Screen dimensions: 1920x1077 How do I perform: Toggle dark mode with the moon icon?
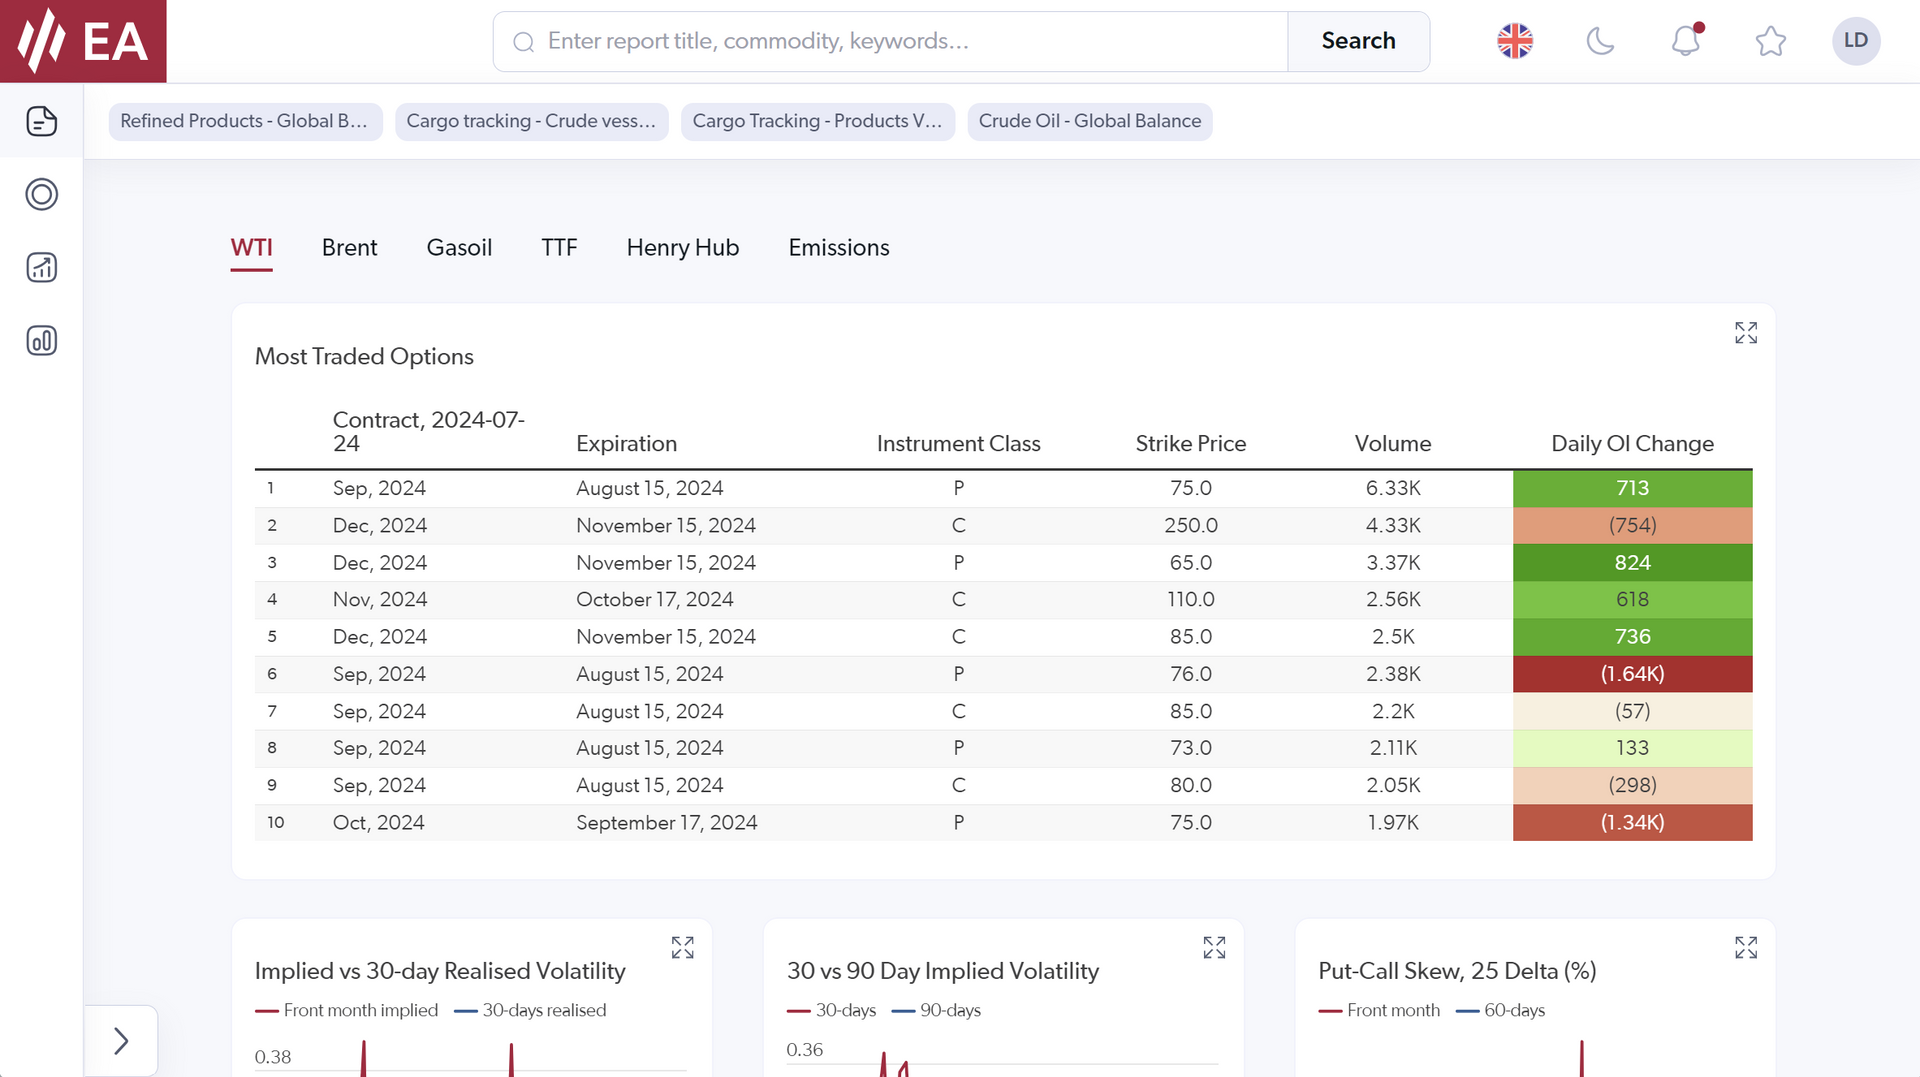coord(1600,41)
